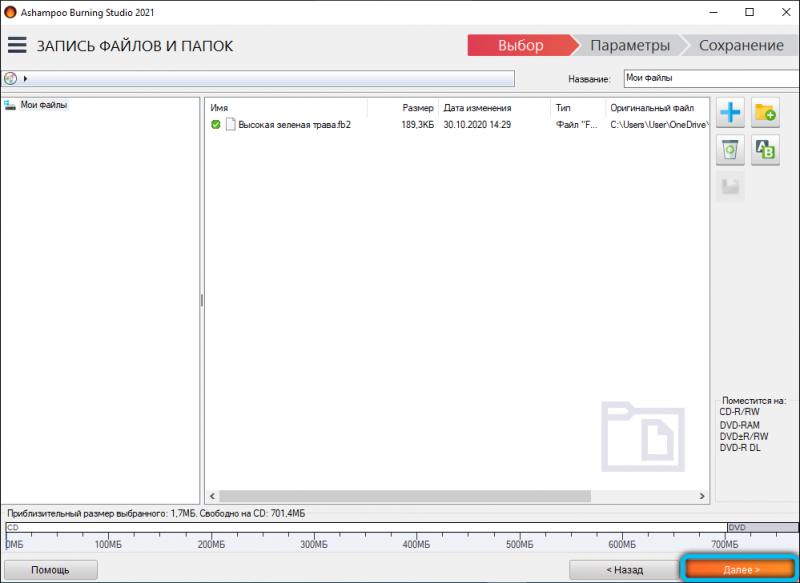Create a new folder with the folder-plus icon
Image resolution: width=800 pixels, height=583 pixels.
765,112
